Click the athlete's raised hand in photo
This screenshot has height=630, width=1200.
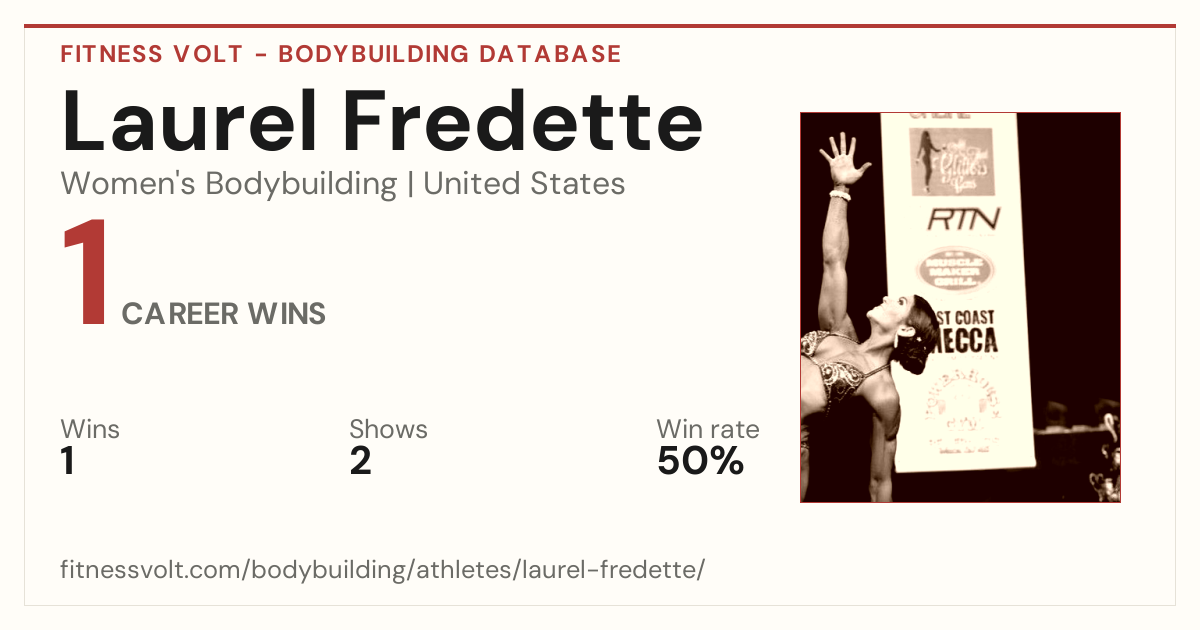click(843, 160)
